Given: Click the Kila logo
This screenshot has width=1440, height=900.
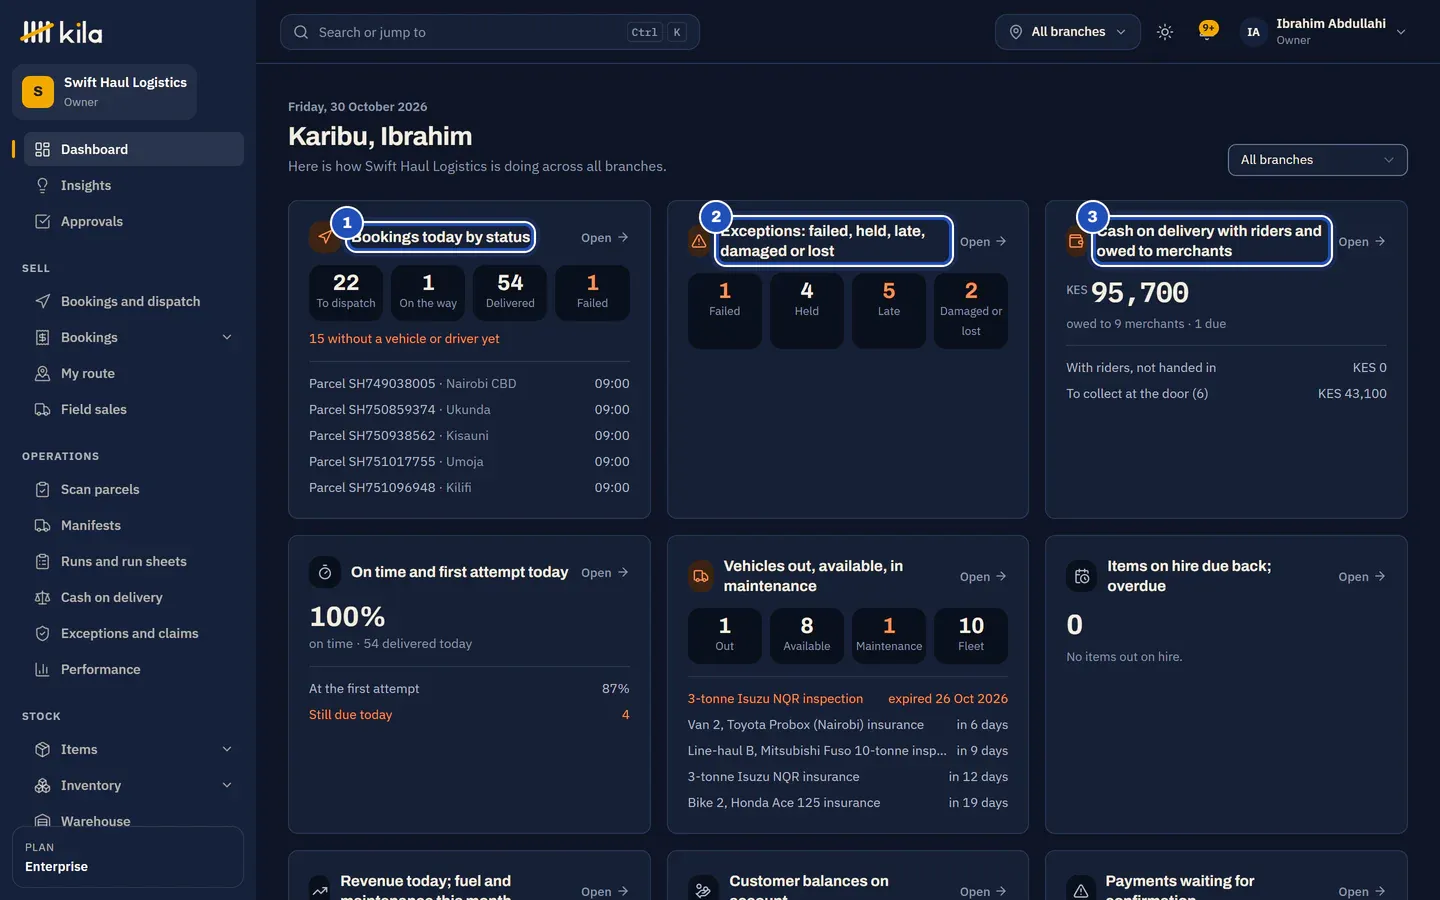Looking at the screenshot, I should (61, 32).
